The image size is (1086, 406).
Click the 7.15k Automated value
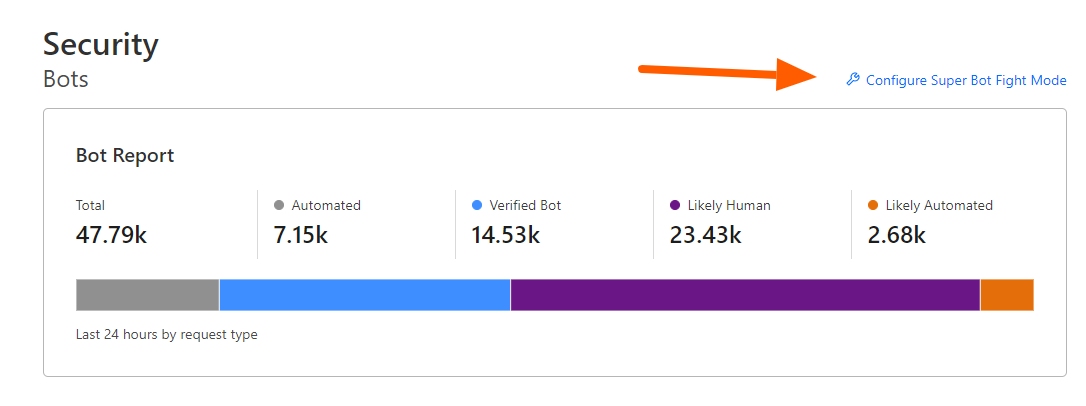[x=300, y=236]
